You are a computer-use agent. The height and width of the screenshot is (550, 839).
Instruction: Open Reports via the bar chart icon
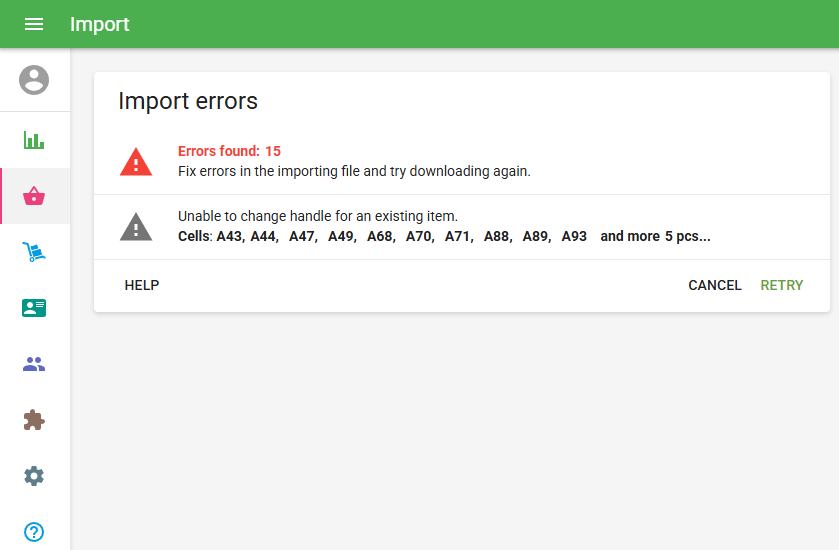click(34, 140)
